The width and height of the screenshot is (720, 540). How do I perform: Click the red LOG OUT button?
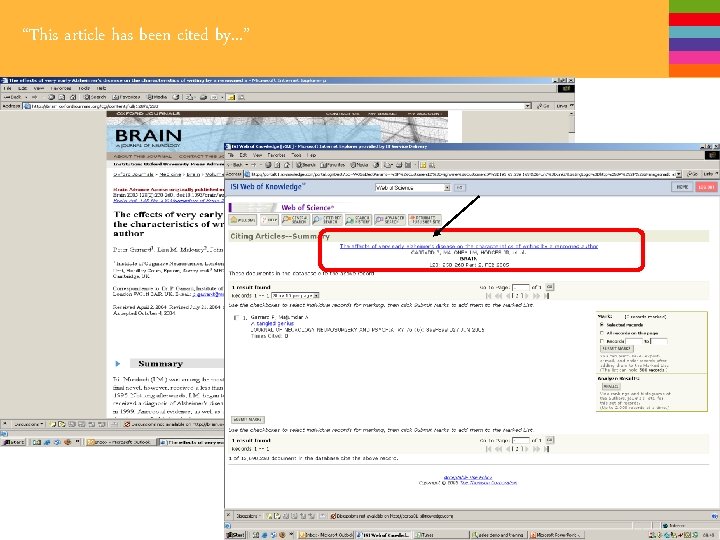706,187
